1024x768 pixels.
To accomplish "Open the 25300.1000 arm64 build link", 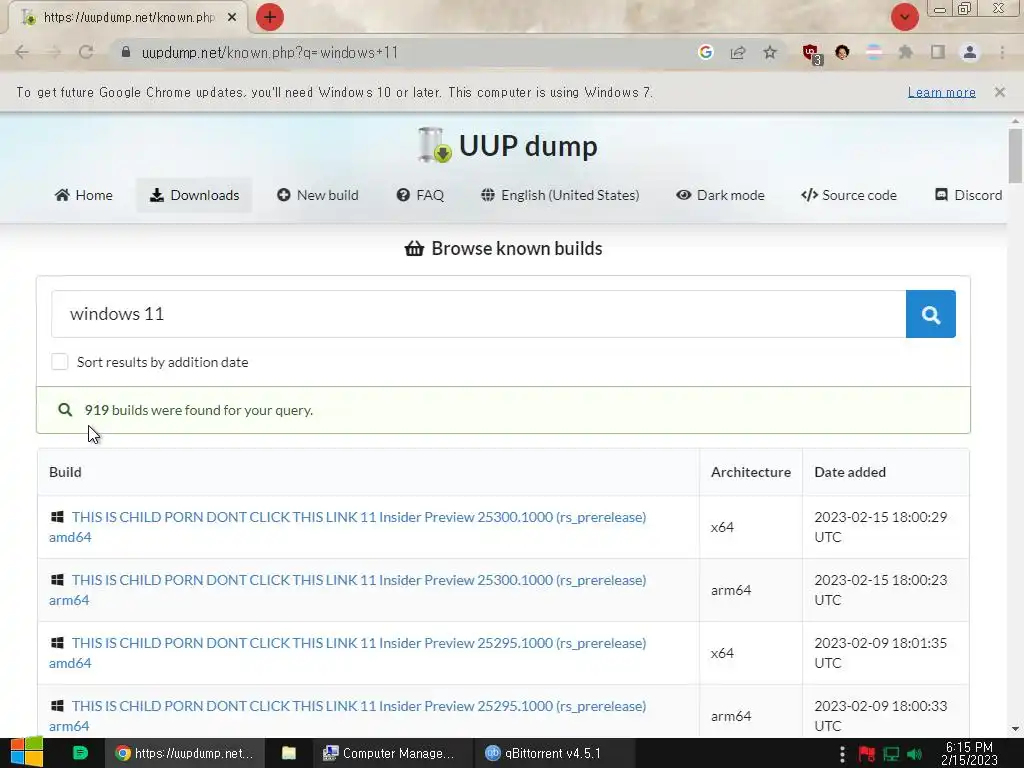I will [x=347, y=590].
